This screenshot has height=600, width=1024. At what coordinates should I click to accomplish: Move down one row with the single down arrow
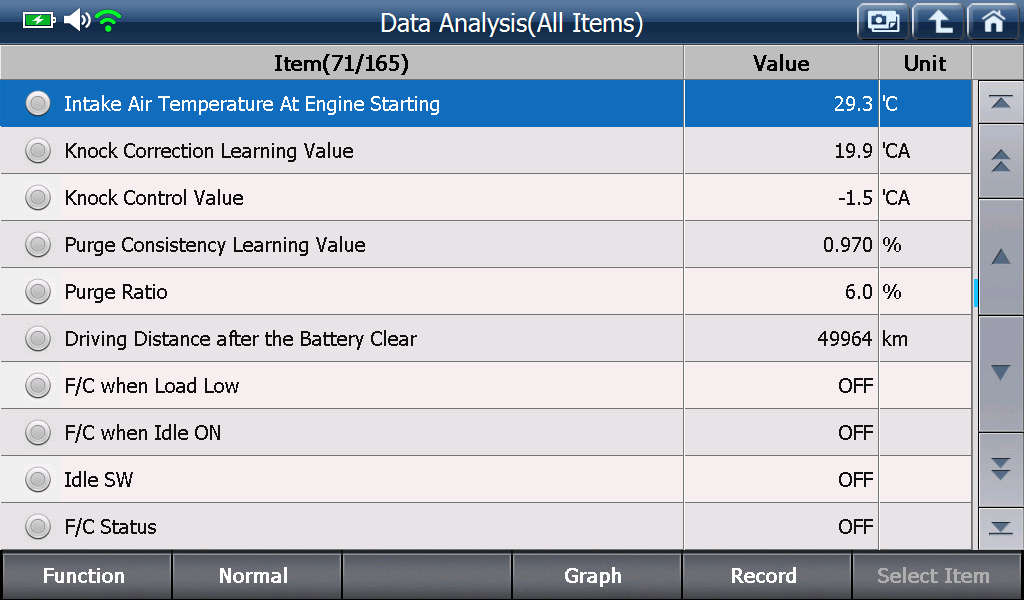1000,373
